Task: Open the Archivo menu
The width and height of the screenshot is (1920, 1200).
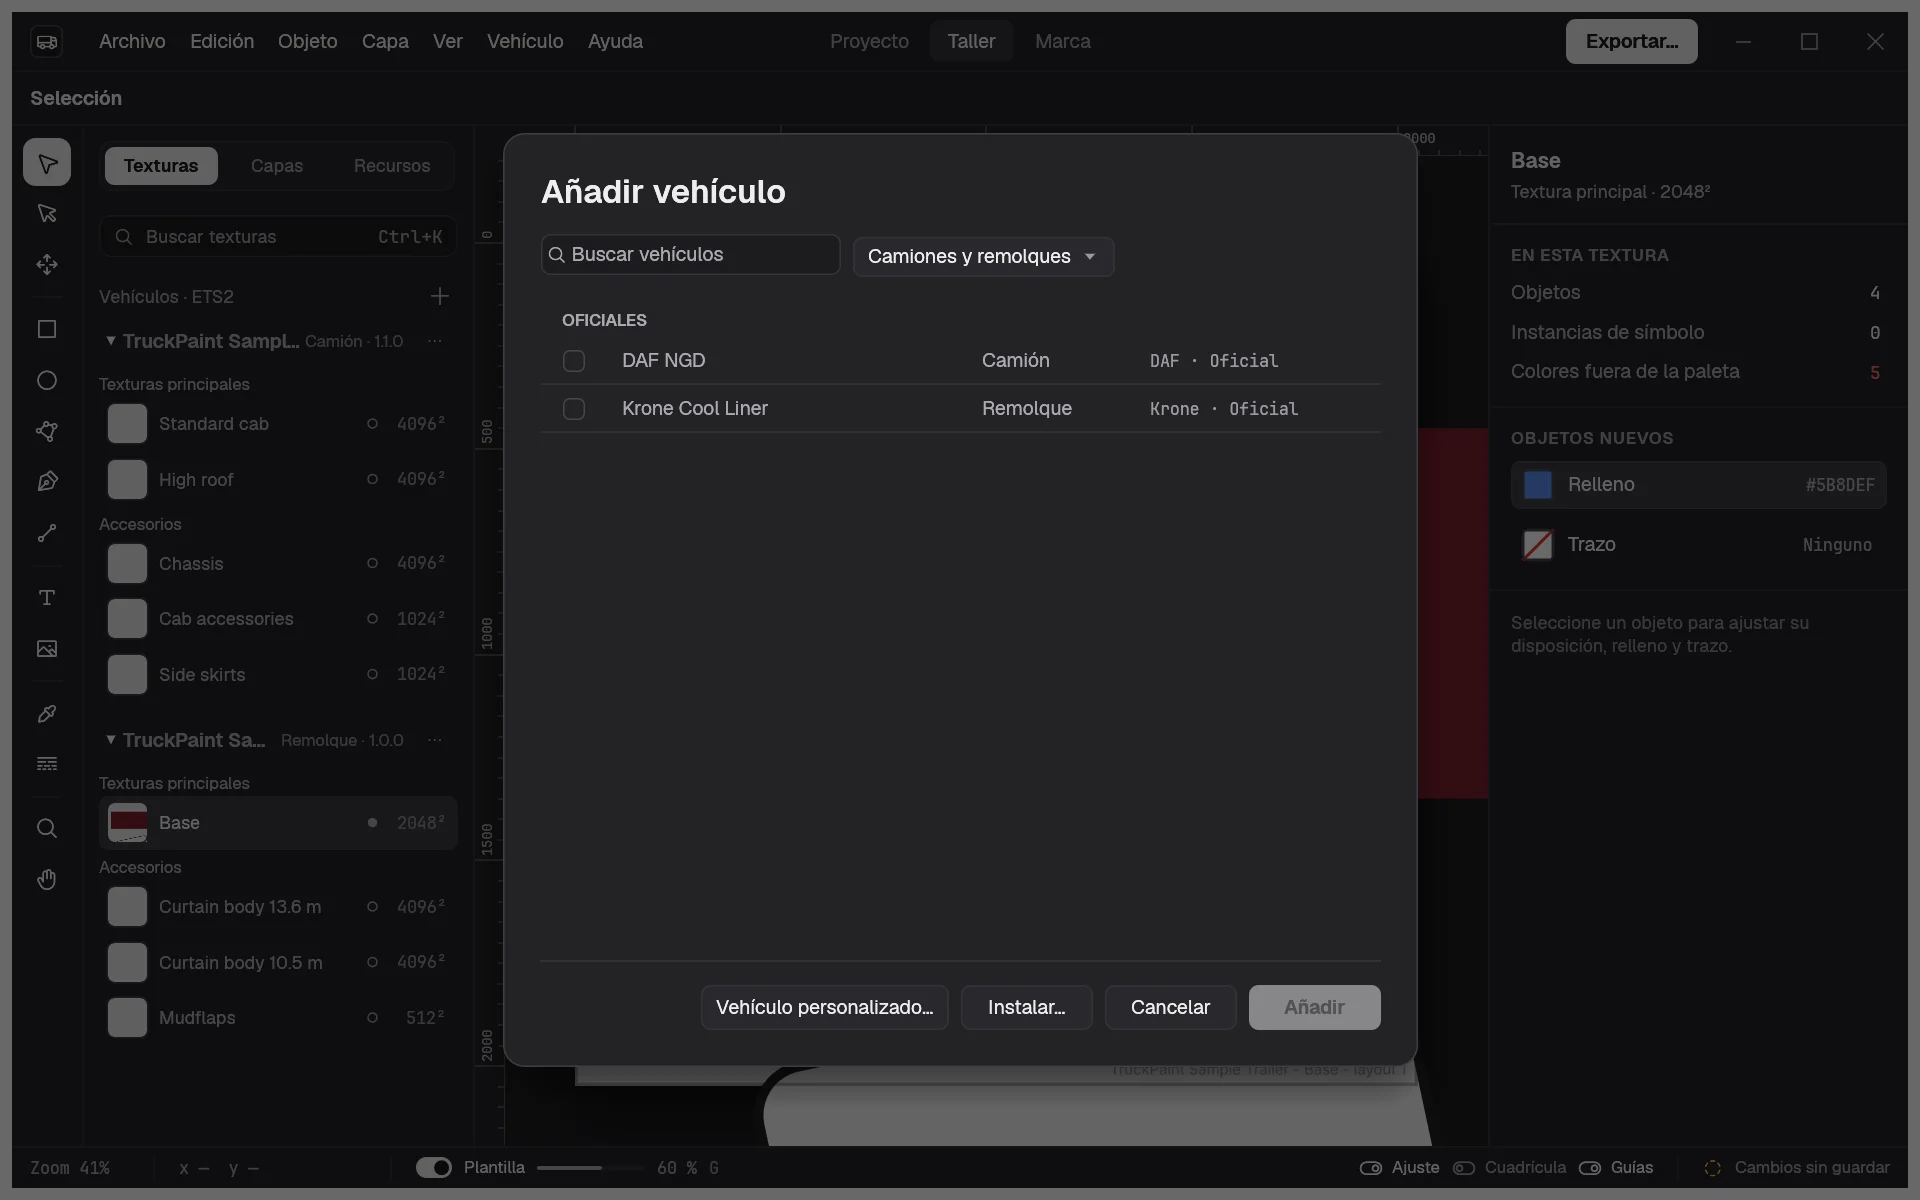Action: click(132, 41)
